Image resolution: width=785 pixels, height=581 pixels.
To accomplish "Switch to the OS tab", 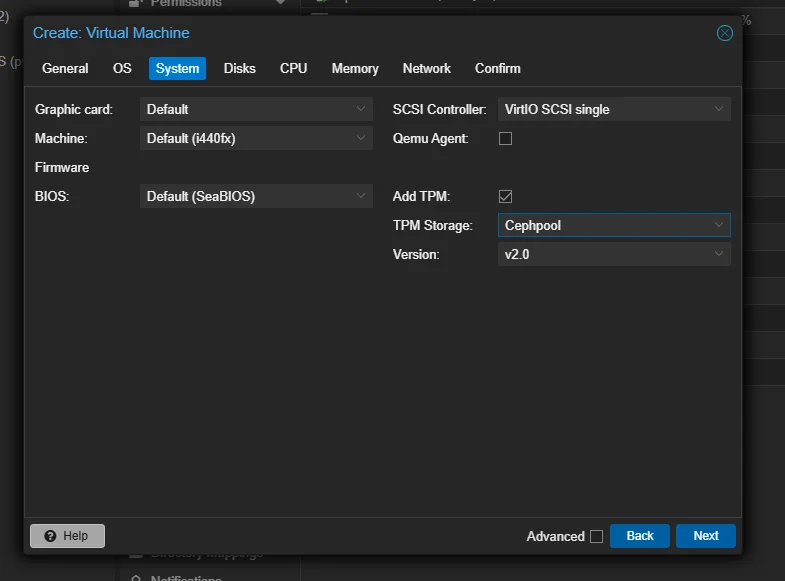I will click(122, 69).
